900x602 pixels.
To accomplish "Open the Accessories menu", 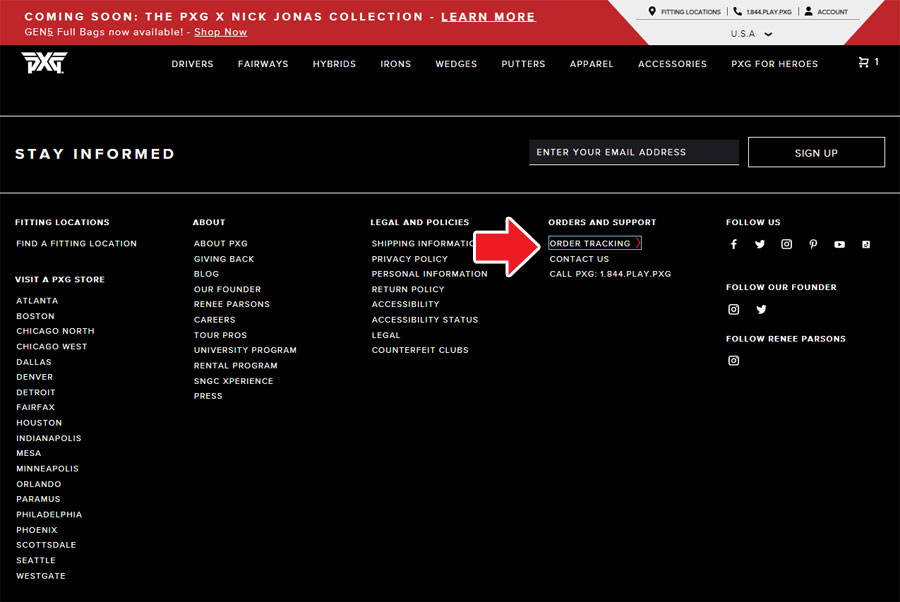I will click(672, 64).
